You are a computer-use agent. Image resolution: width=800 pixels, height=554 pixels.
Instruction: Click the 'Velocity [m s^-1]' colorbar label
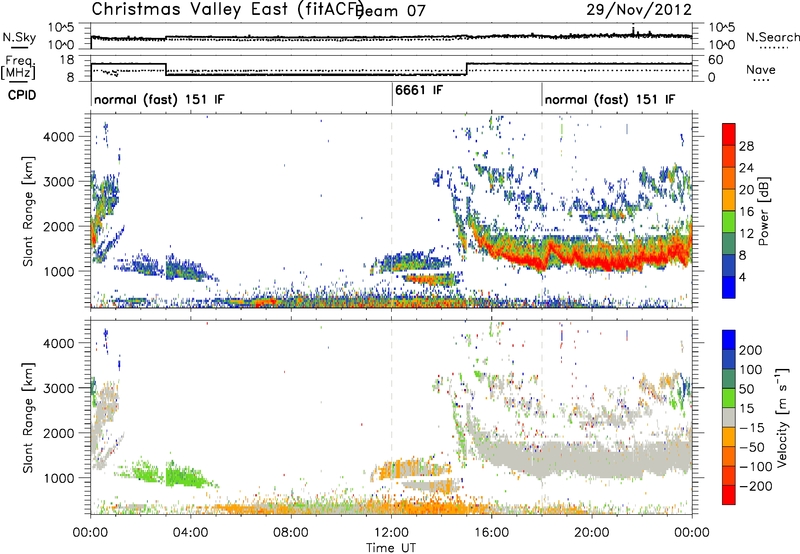pyautogui.click(x=782, y=418)
